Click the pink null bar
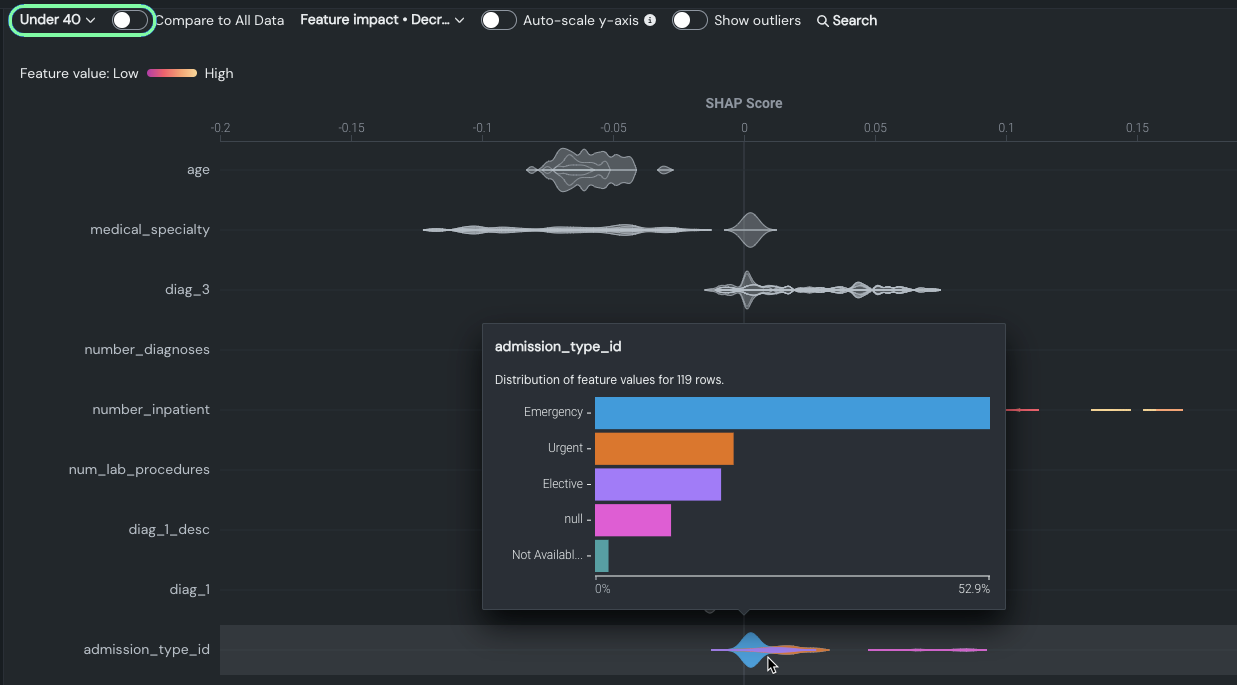Screen dimensions: 1237x685 [633, 520]
